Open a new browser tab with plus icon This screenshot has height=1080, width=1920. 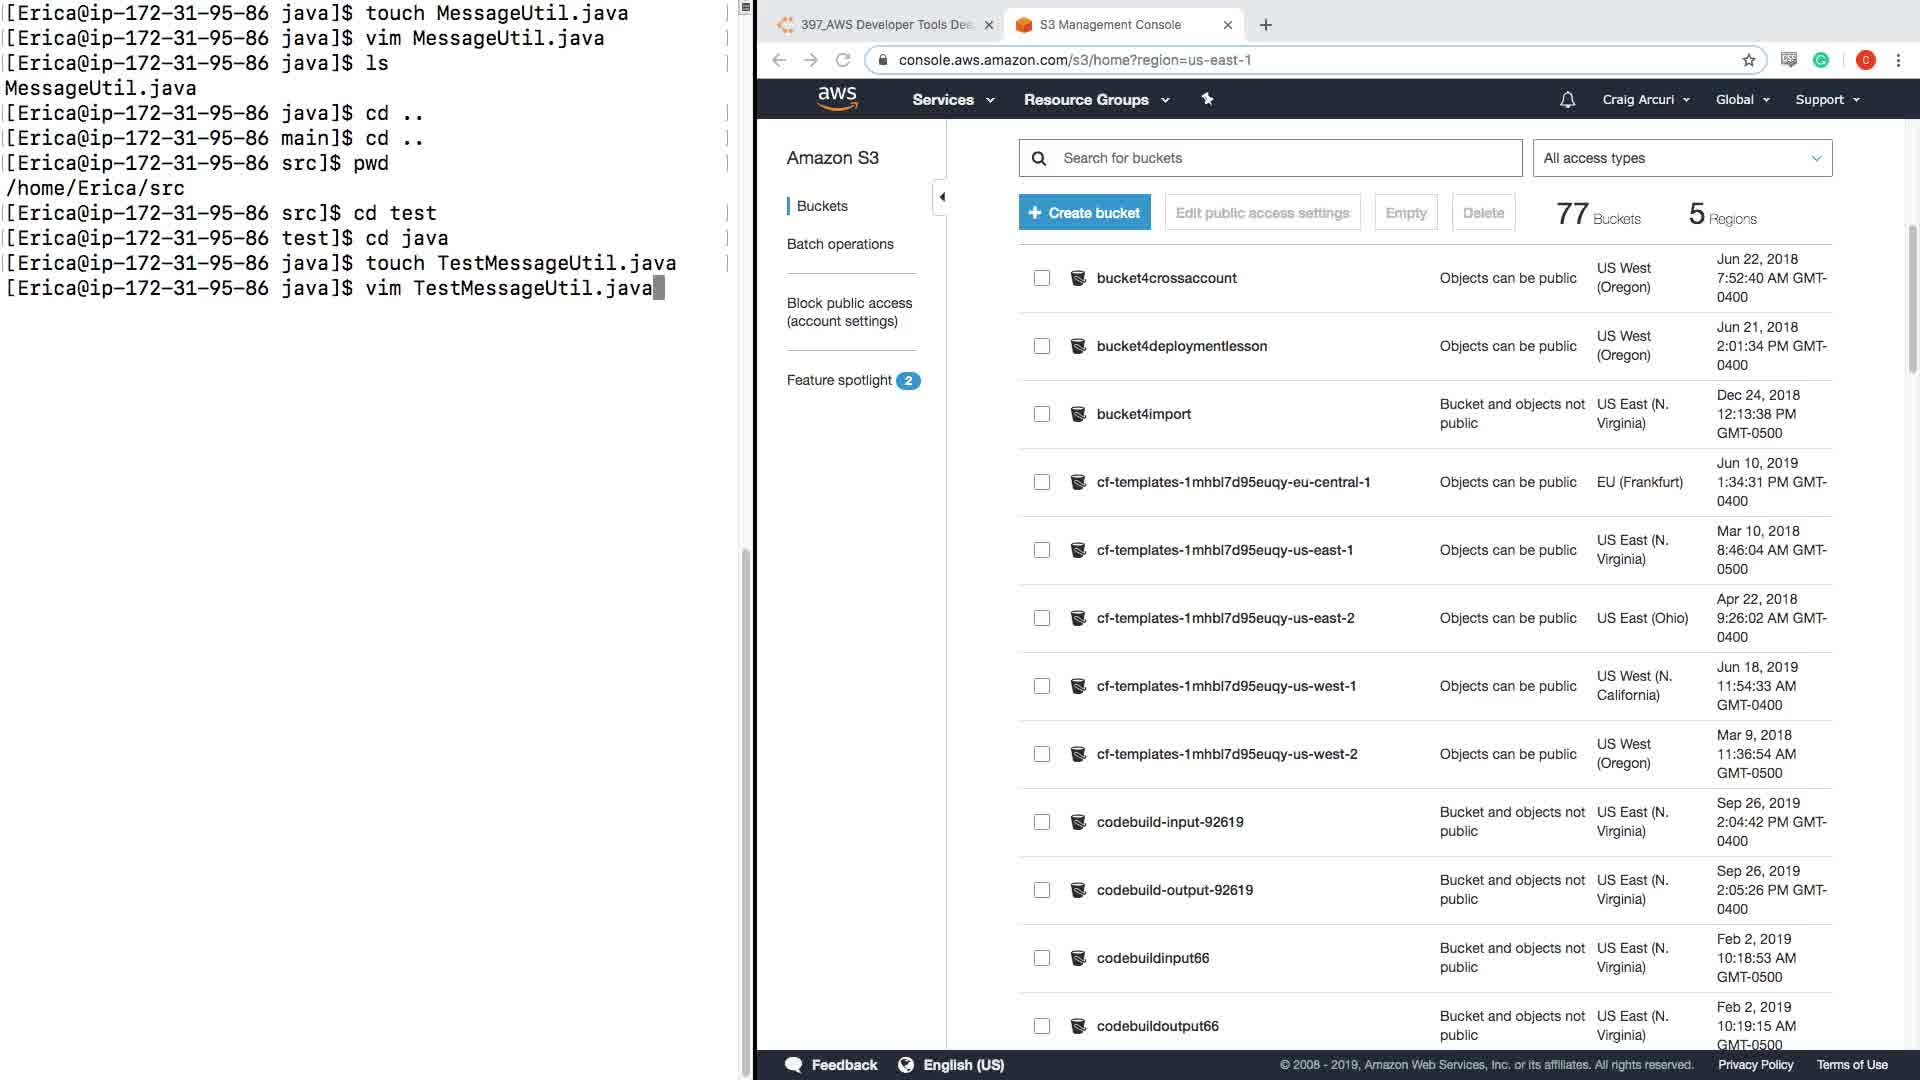(1266, 25)
